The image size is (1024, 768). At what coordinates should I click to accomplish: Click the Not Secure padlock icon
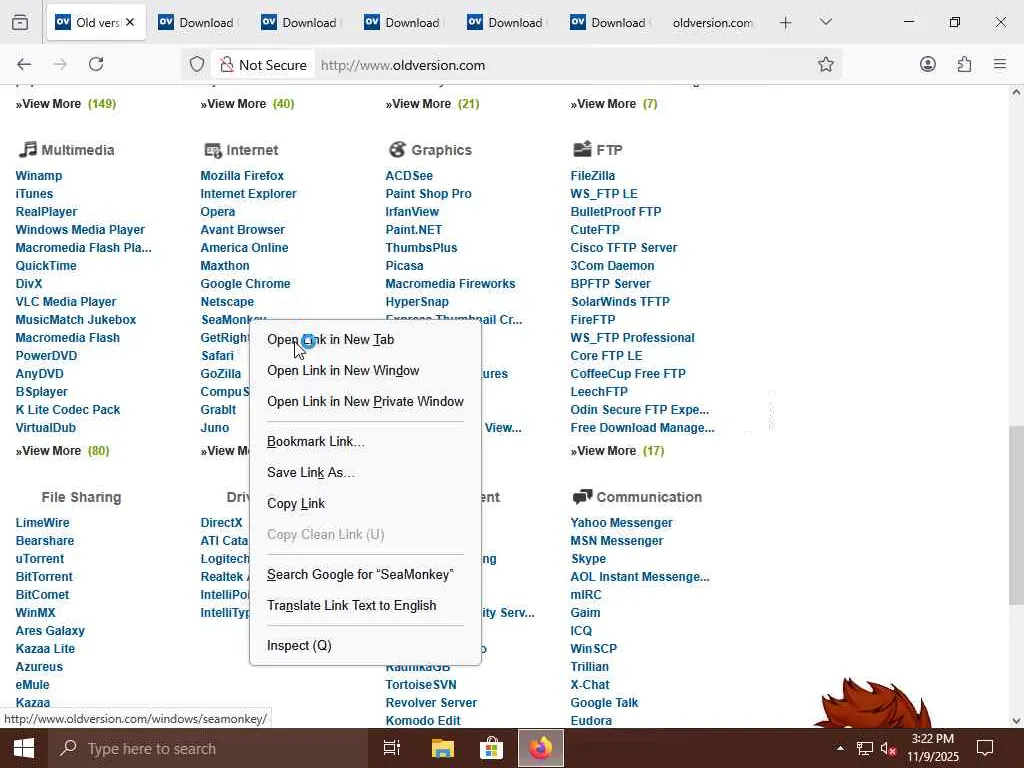(x=227, y=65)
